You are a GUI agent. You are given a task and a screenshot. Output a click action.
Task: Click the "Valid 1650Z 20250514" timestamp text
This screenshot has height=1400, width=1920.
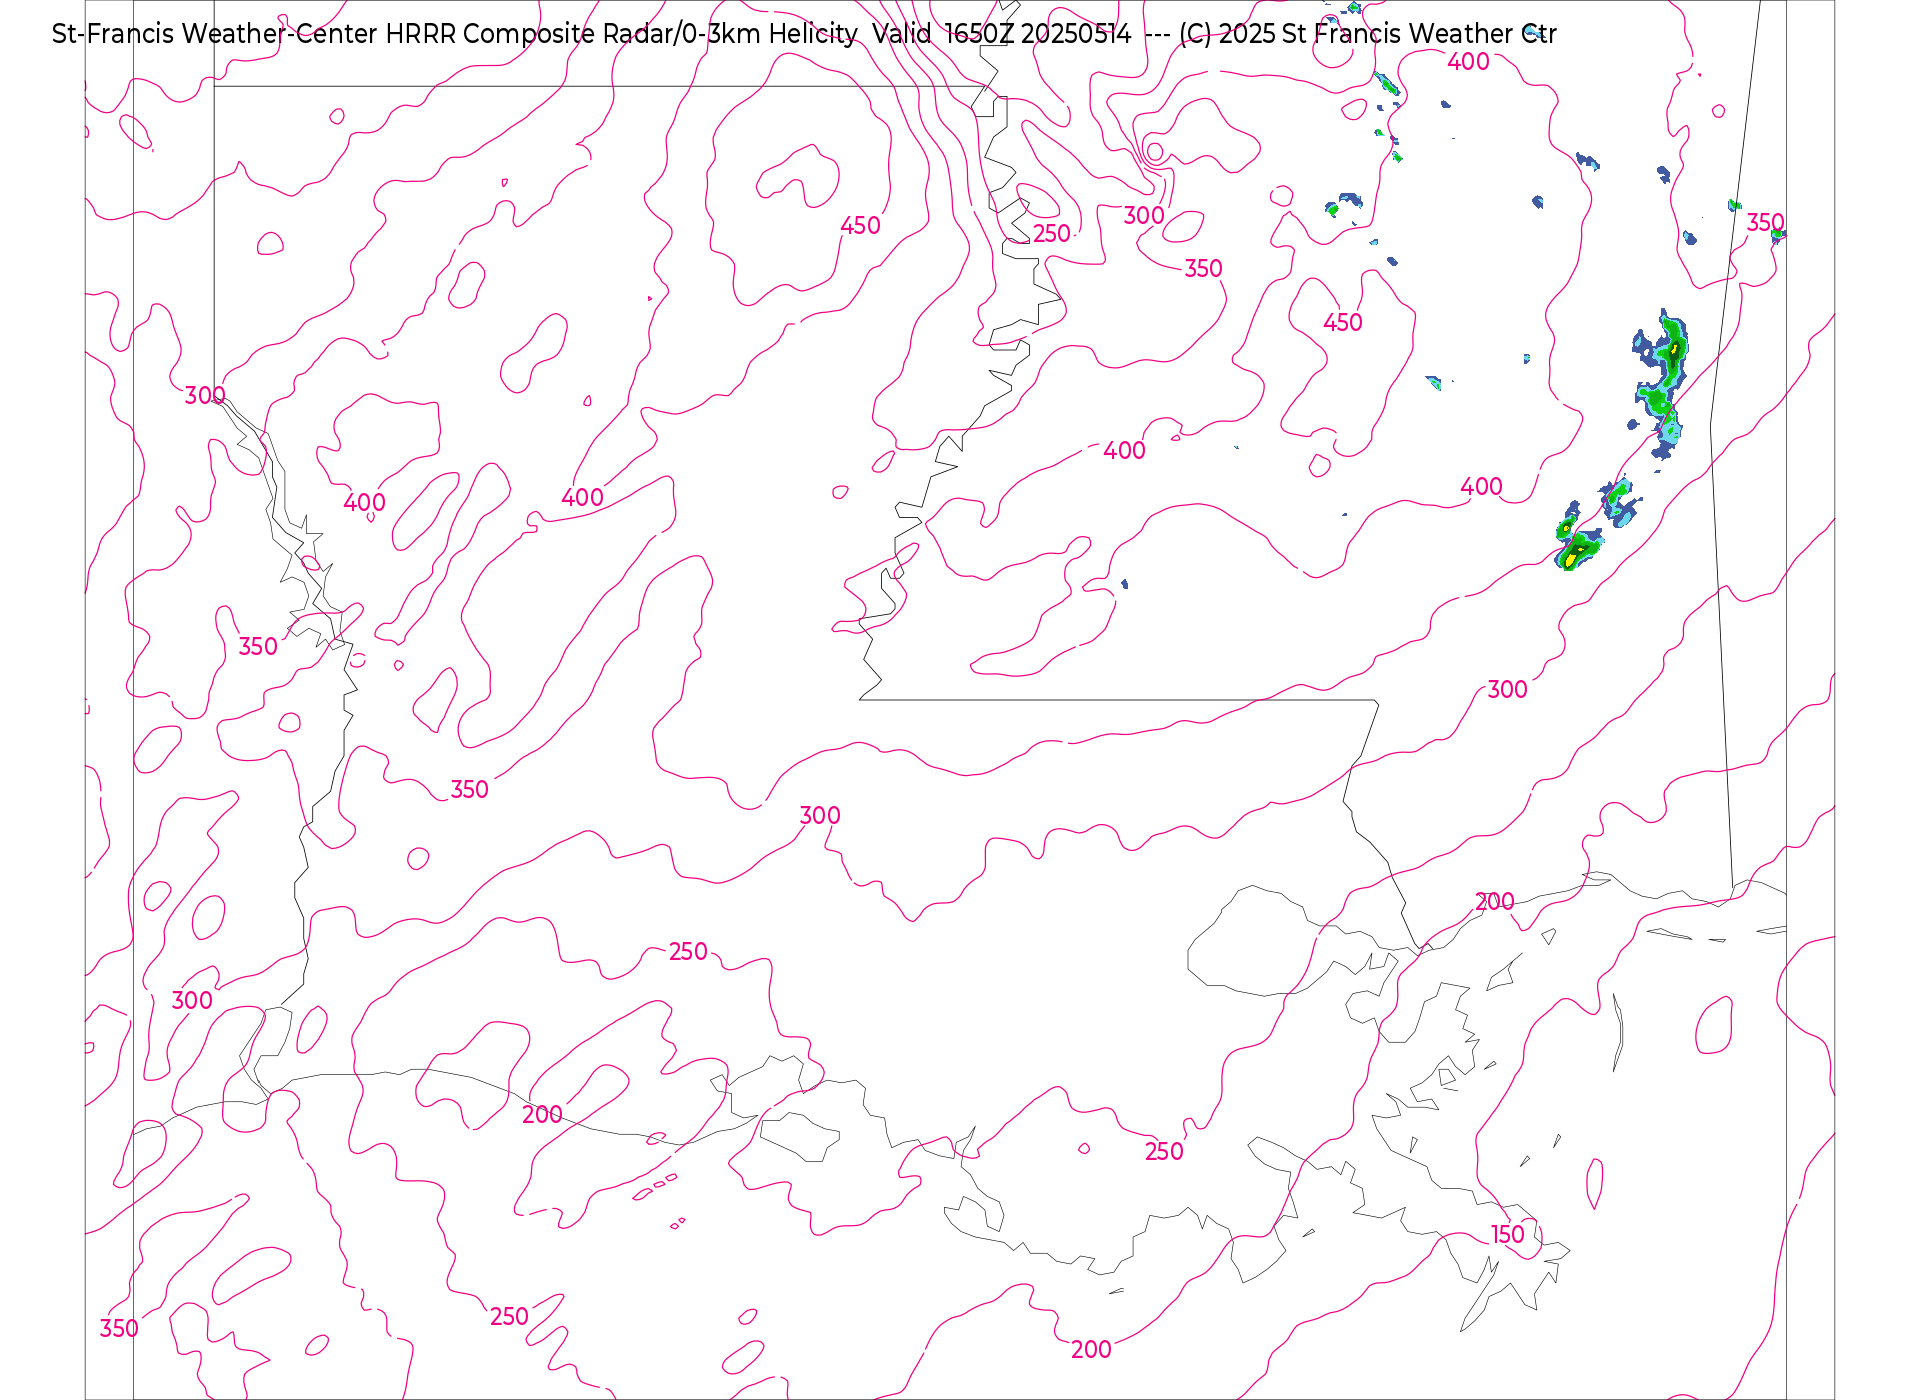(x=1001, y=34)
